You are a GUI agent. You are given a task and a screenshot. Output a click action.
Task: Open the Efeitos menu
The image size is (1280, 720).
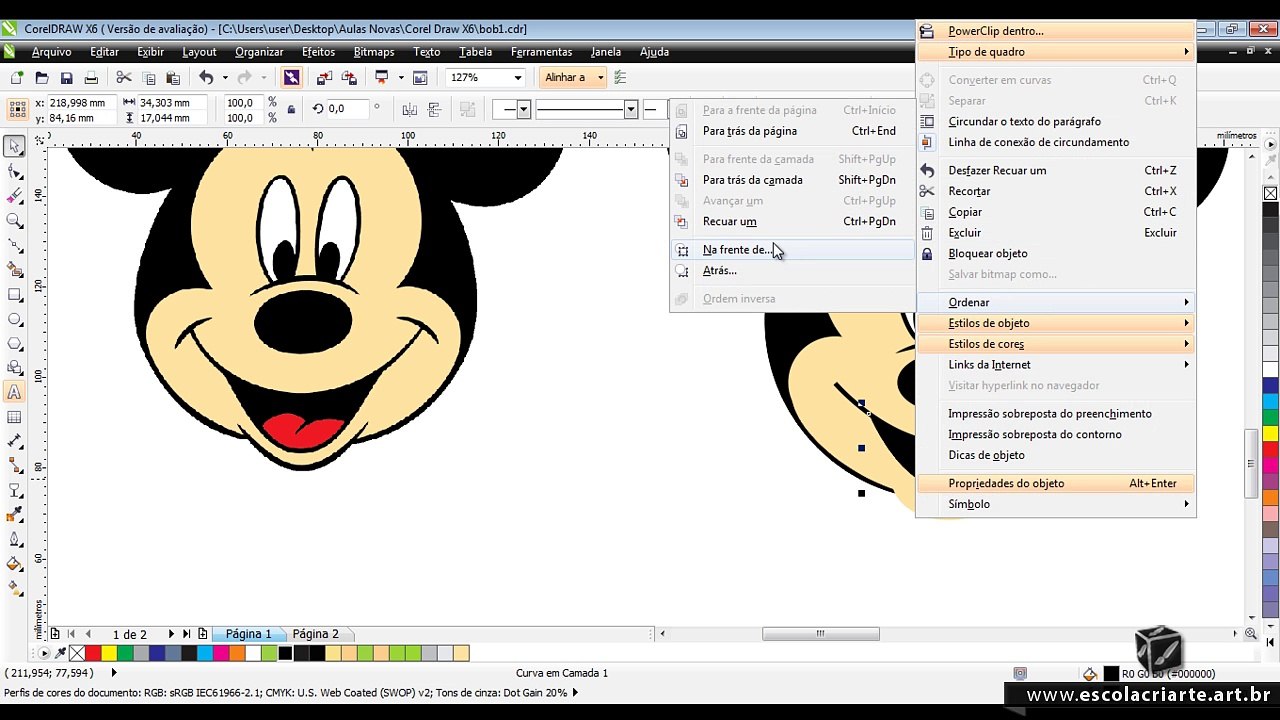click(x=318, y=52)
